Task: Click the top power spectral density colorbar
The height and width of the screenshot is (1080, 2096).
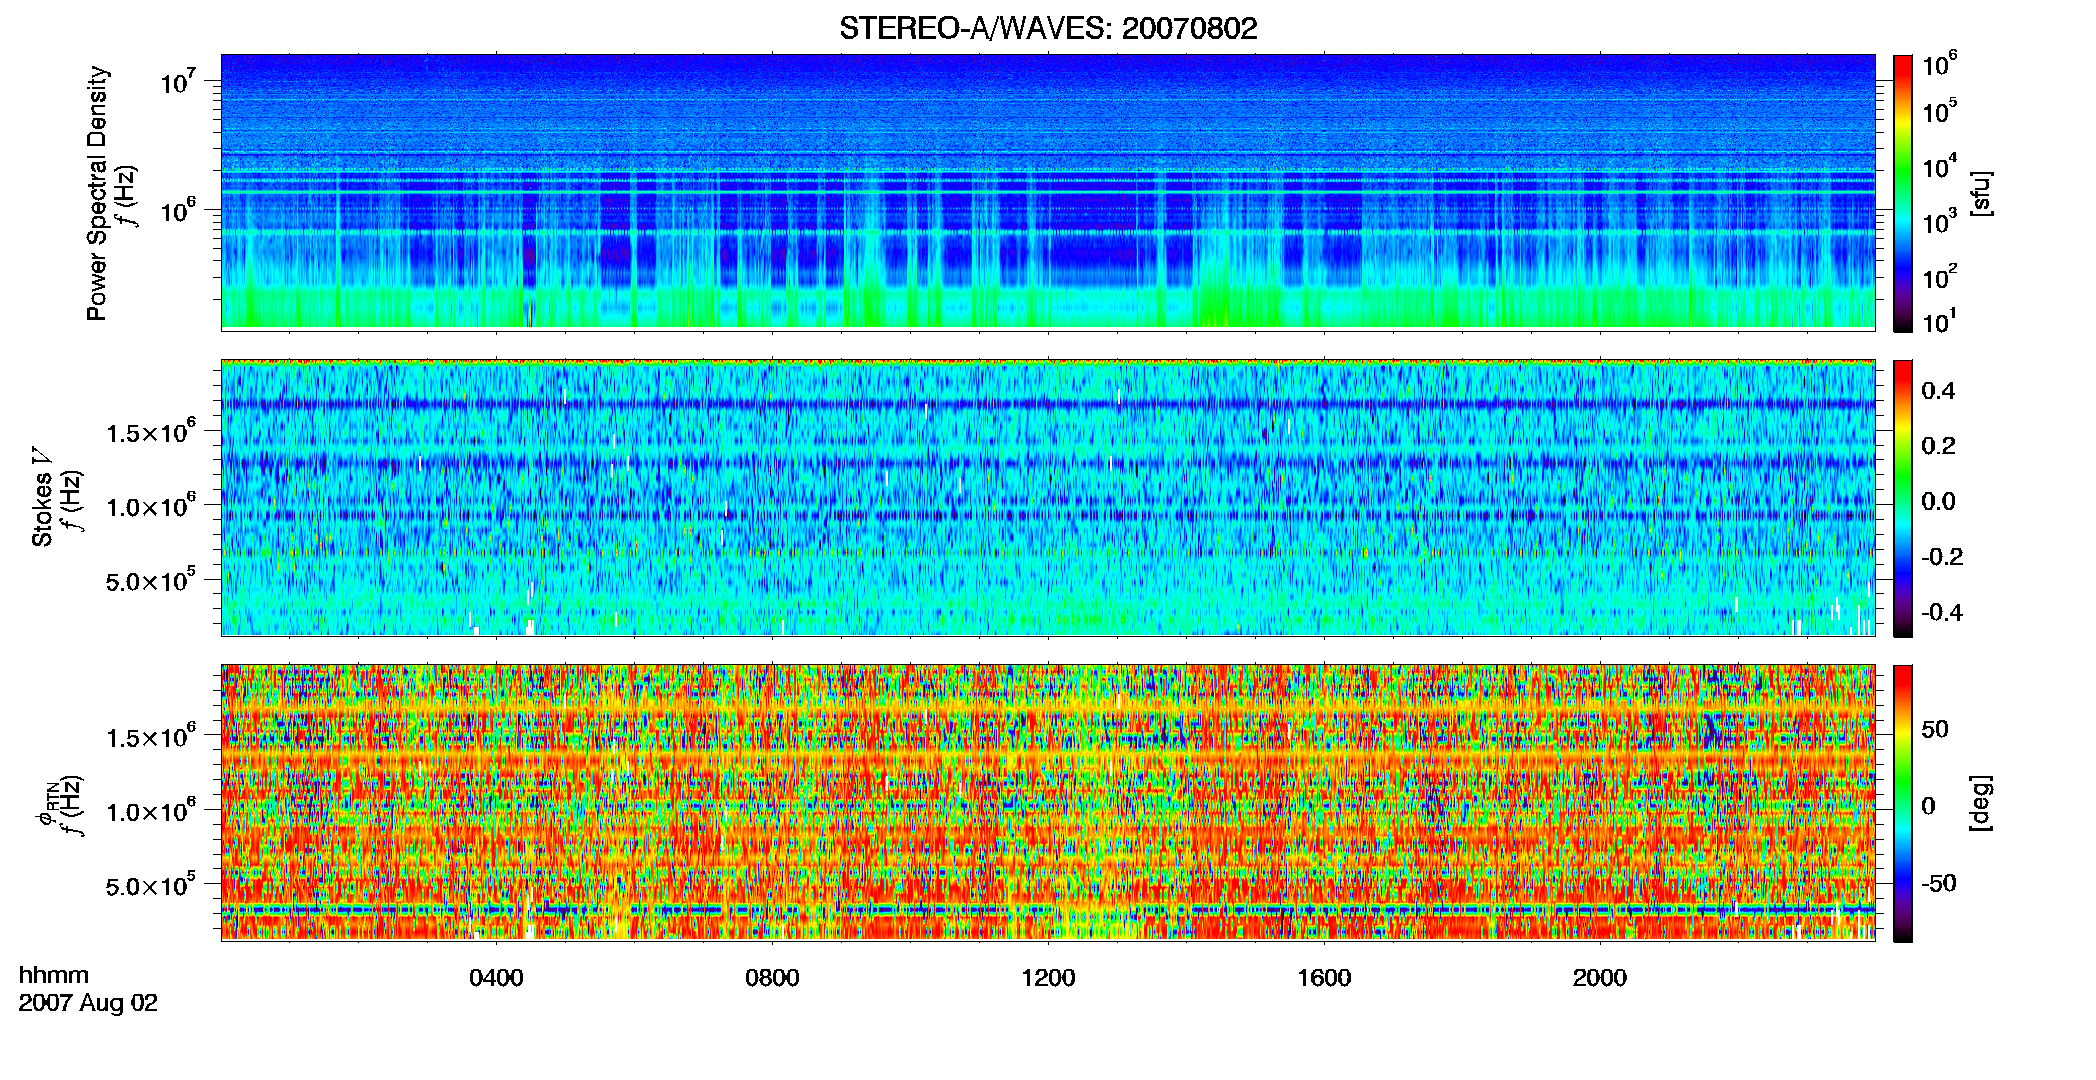Action: [1903, 193]
